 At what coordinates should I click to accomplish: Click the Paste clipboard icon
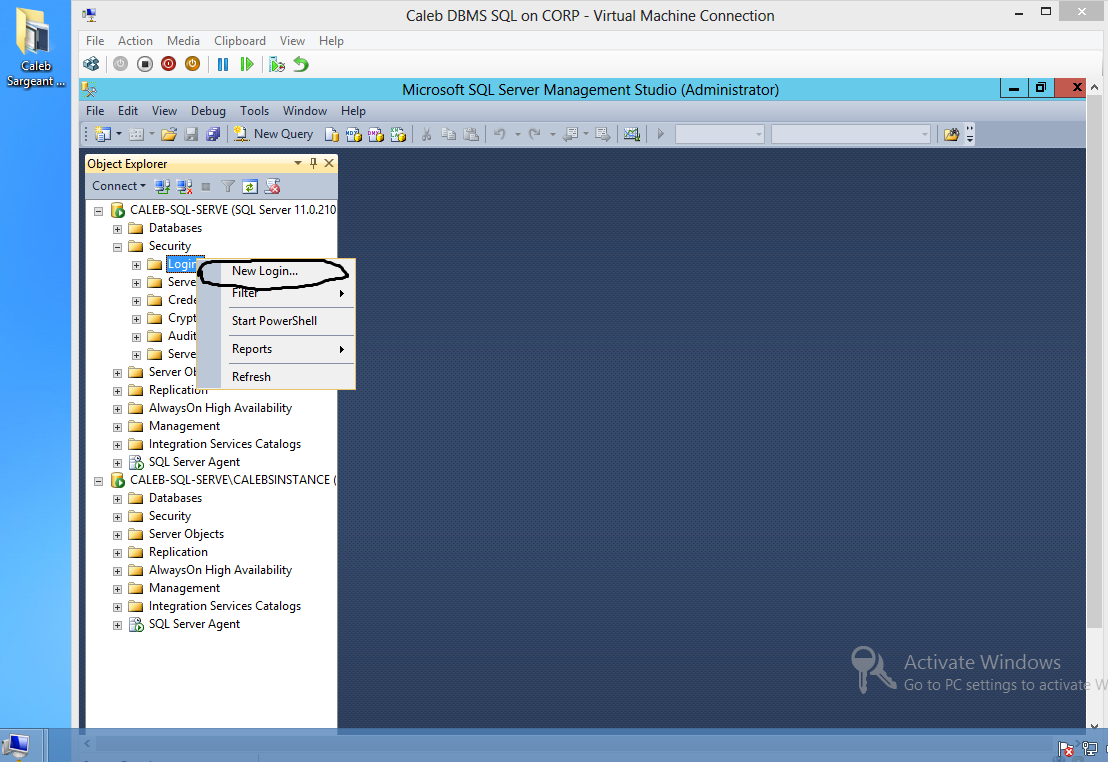[471, 134]
